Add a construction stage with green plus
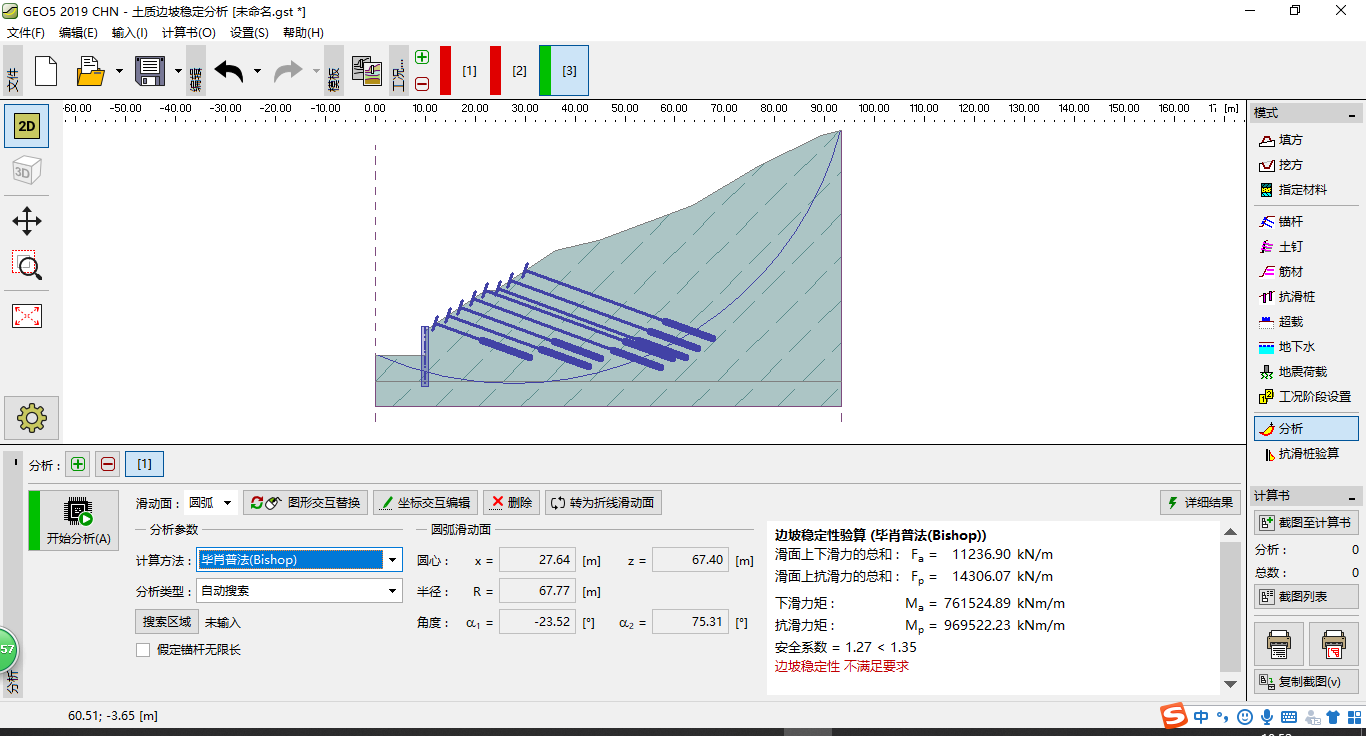This screenshot has height=736, width=1366. (422, 57)
